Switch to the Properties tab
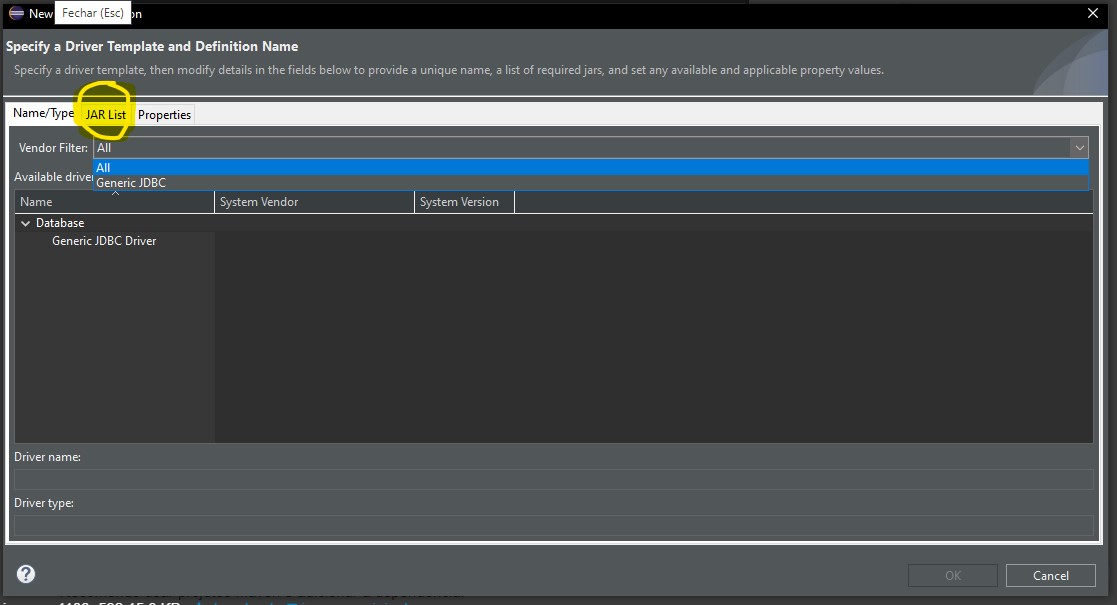 165,115
